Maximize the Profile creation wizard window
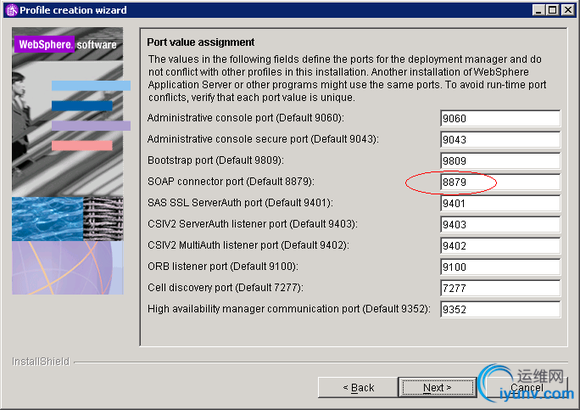Screen dimensions: 580x410 (x=552, y=10)
